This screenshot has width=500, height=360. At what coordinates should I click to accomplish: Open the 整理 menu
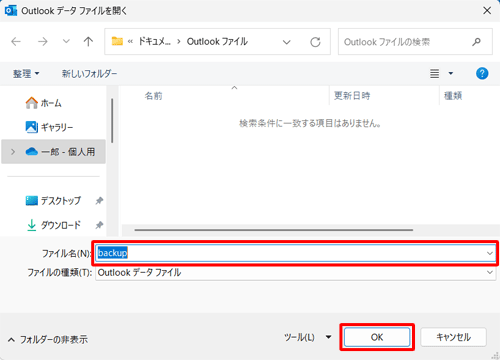tap(26, 74)
